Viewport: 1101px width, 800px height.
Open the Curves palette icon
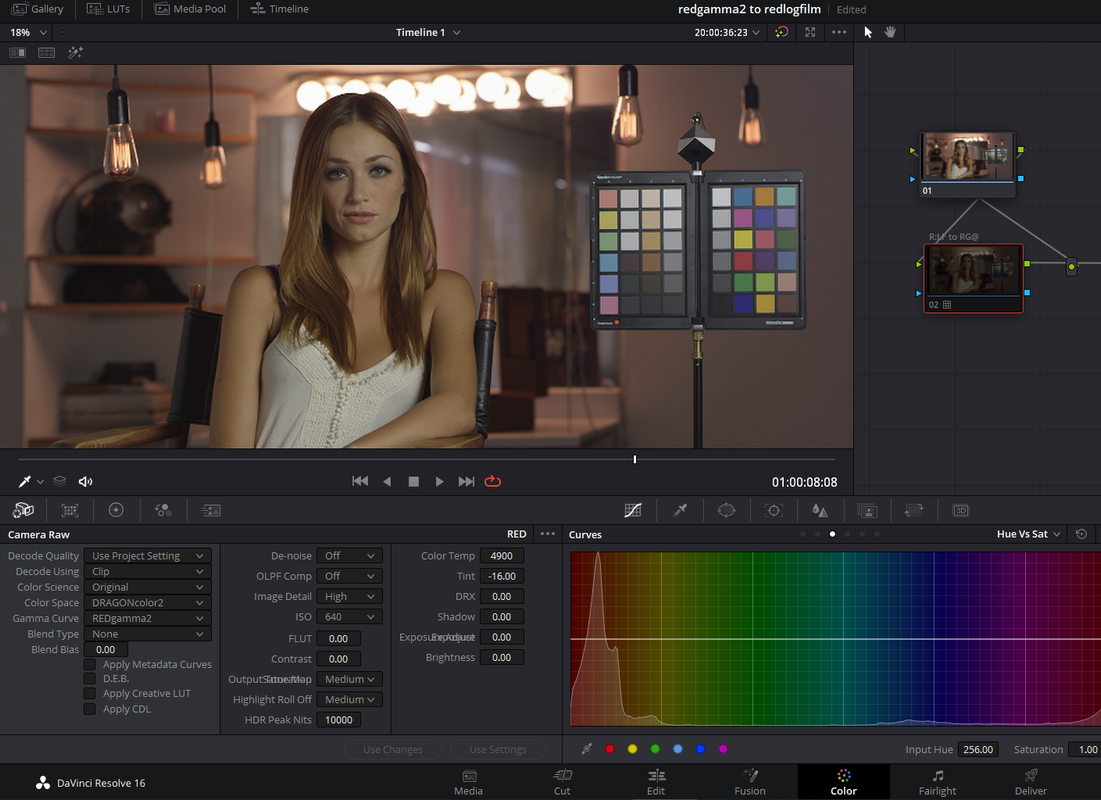(x=633, y=511)
